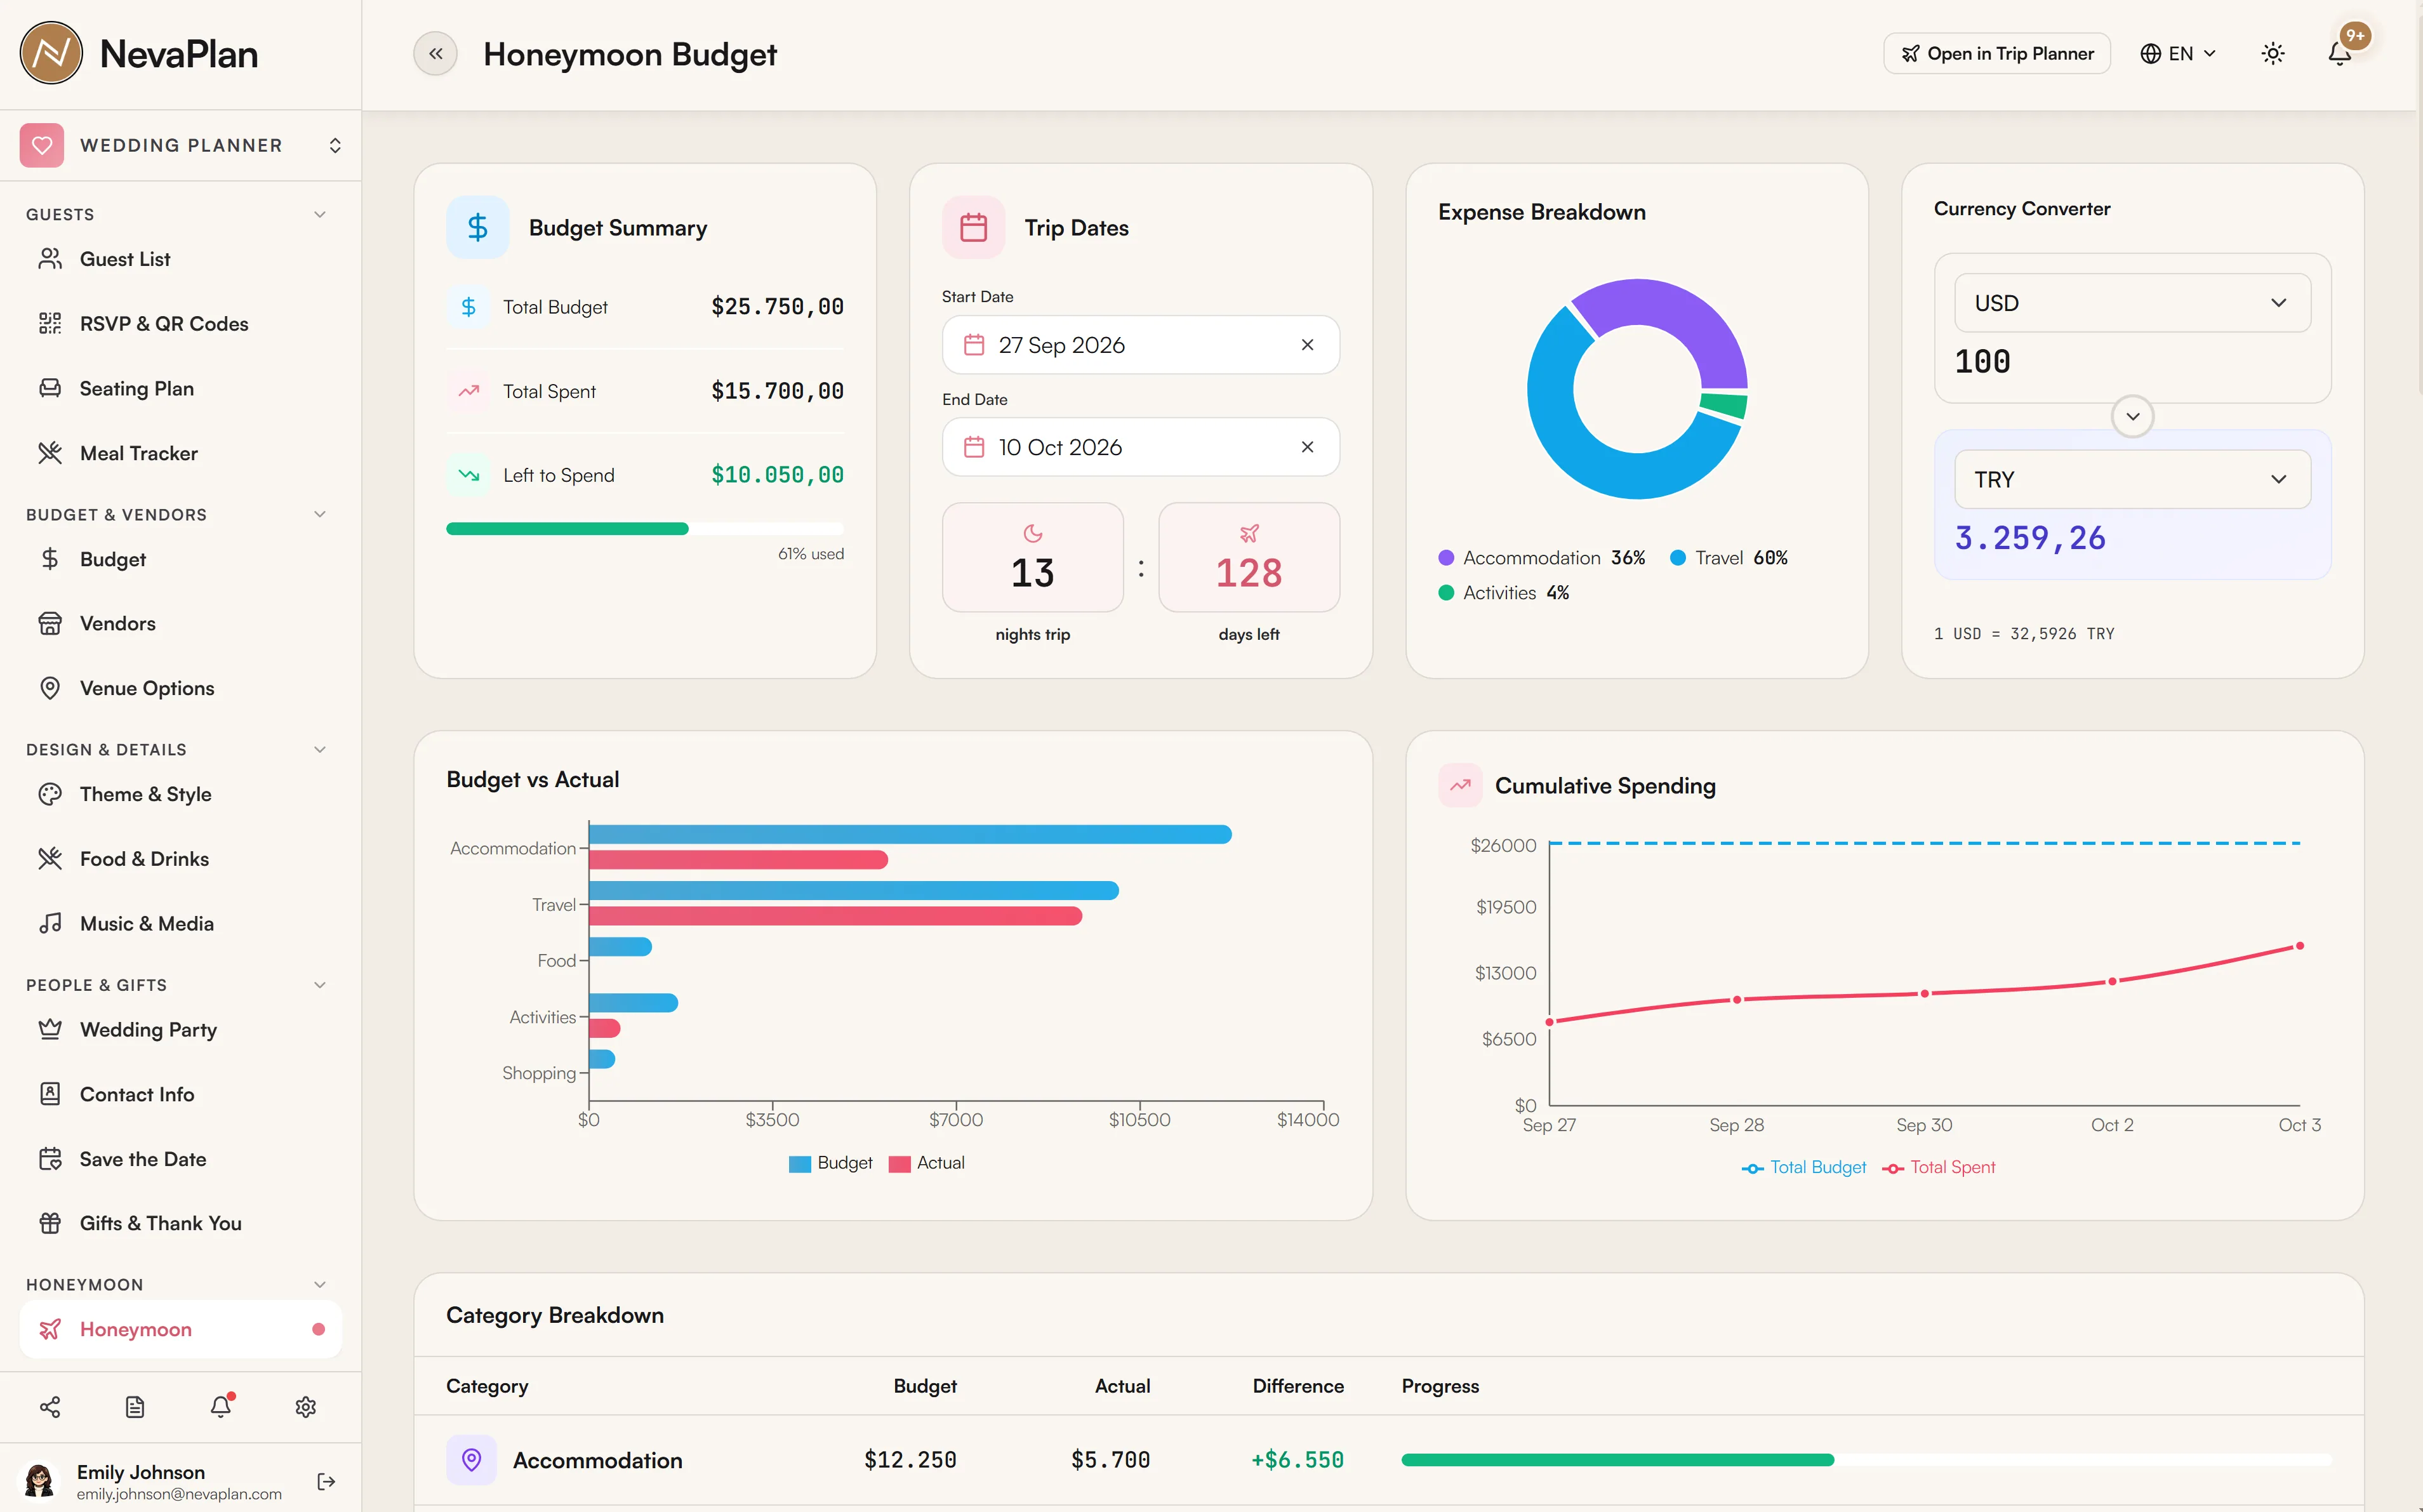Viewport: 2423px width, 1512px height.
Task: Toggle light/dark theme sun icon
Action: pyautogui.click(x=2273, y=54)
